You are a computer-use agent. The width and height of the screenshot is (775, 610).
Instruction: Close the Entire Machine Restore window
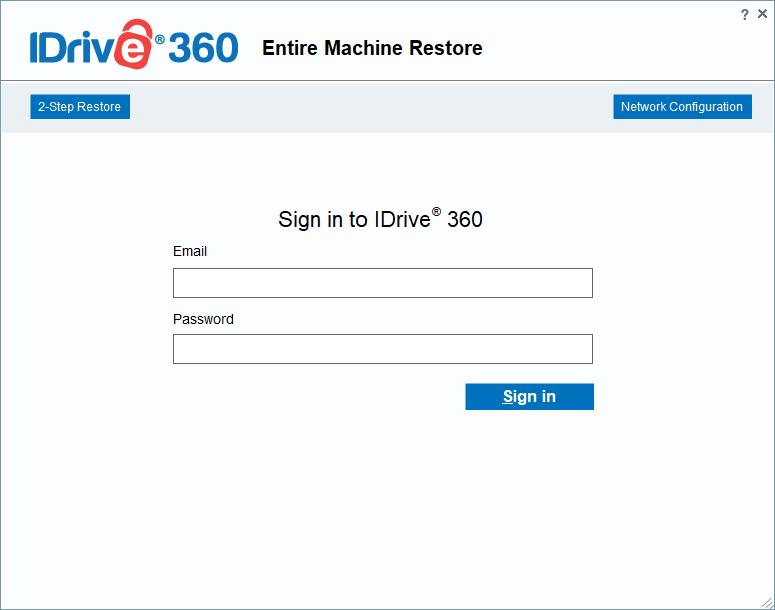click(x=762, y=14)
